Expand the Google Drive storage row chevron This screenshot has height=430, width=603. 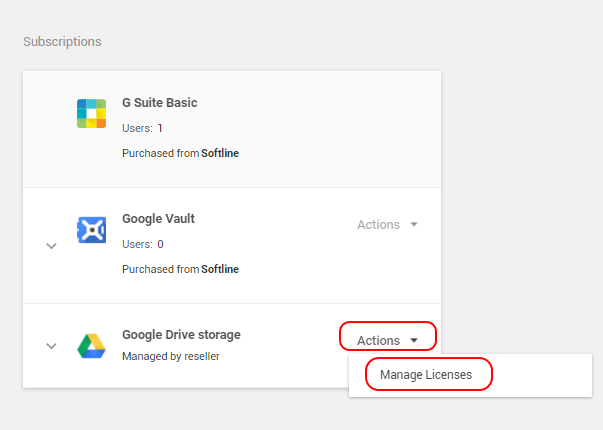click(52, 346)
